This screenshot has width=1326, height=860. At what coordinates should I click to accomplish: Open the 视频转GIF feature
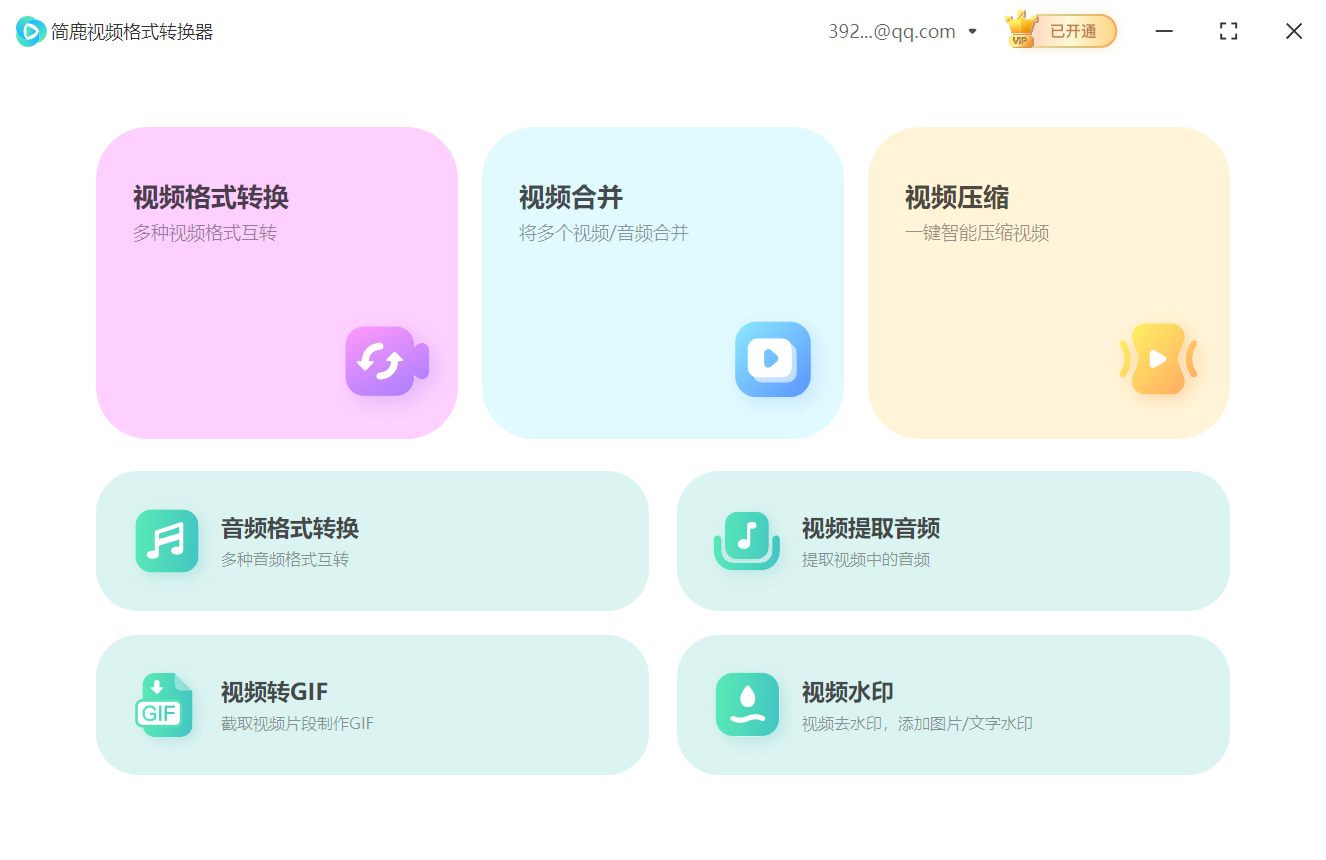(372, 705)
